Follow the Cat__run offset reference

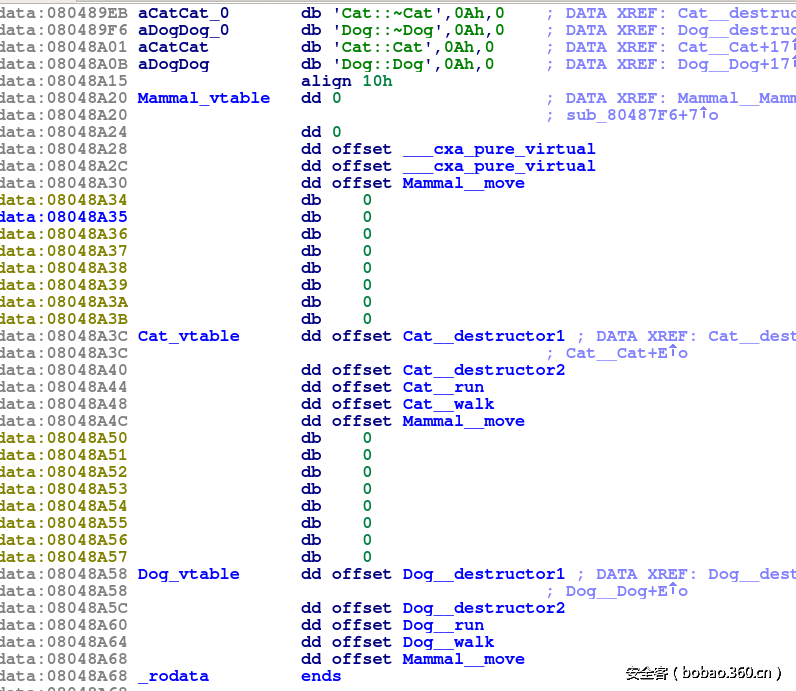click(x=443, y=387)
